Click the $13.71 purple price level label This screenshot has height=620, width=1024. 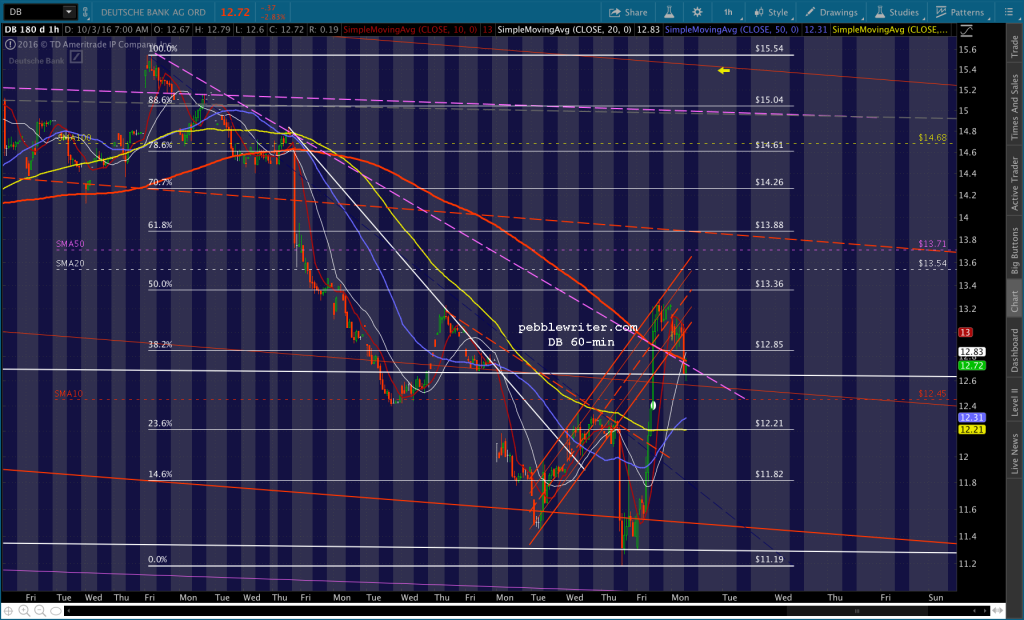tap(932, 244)
